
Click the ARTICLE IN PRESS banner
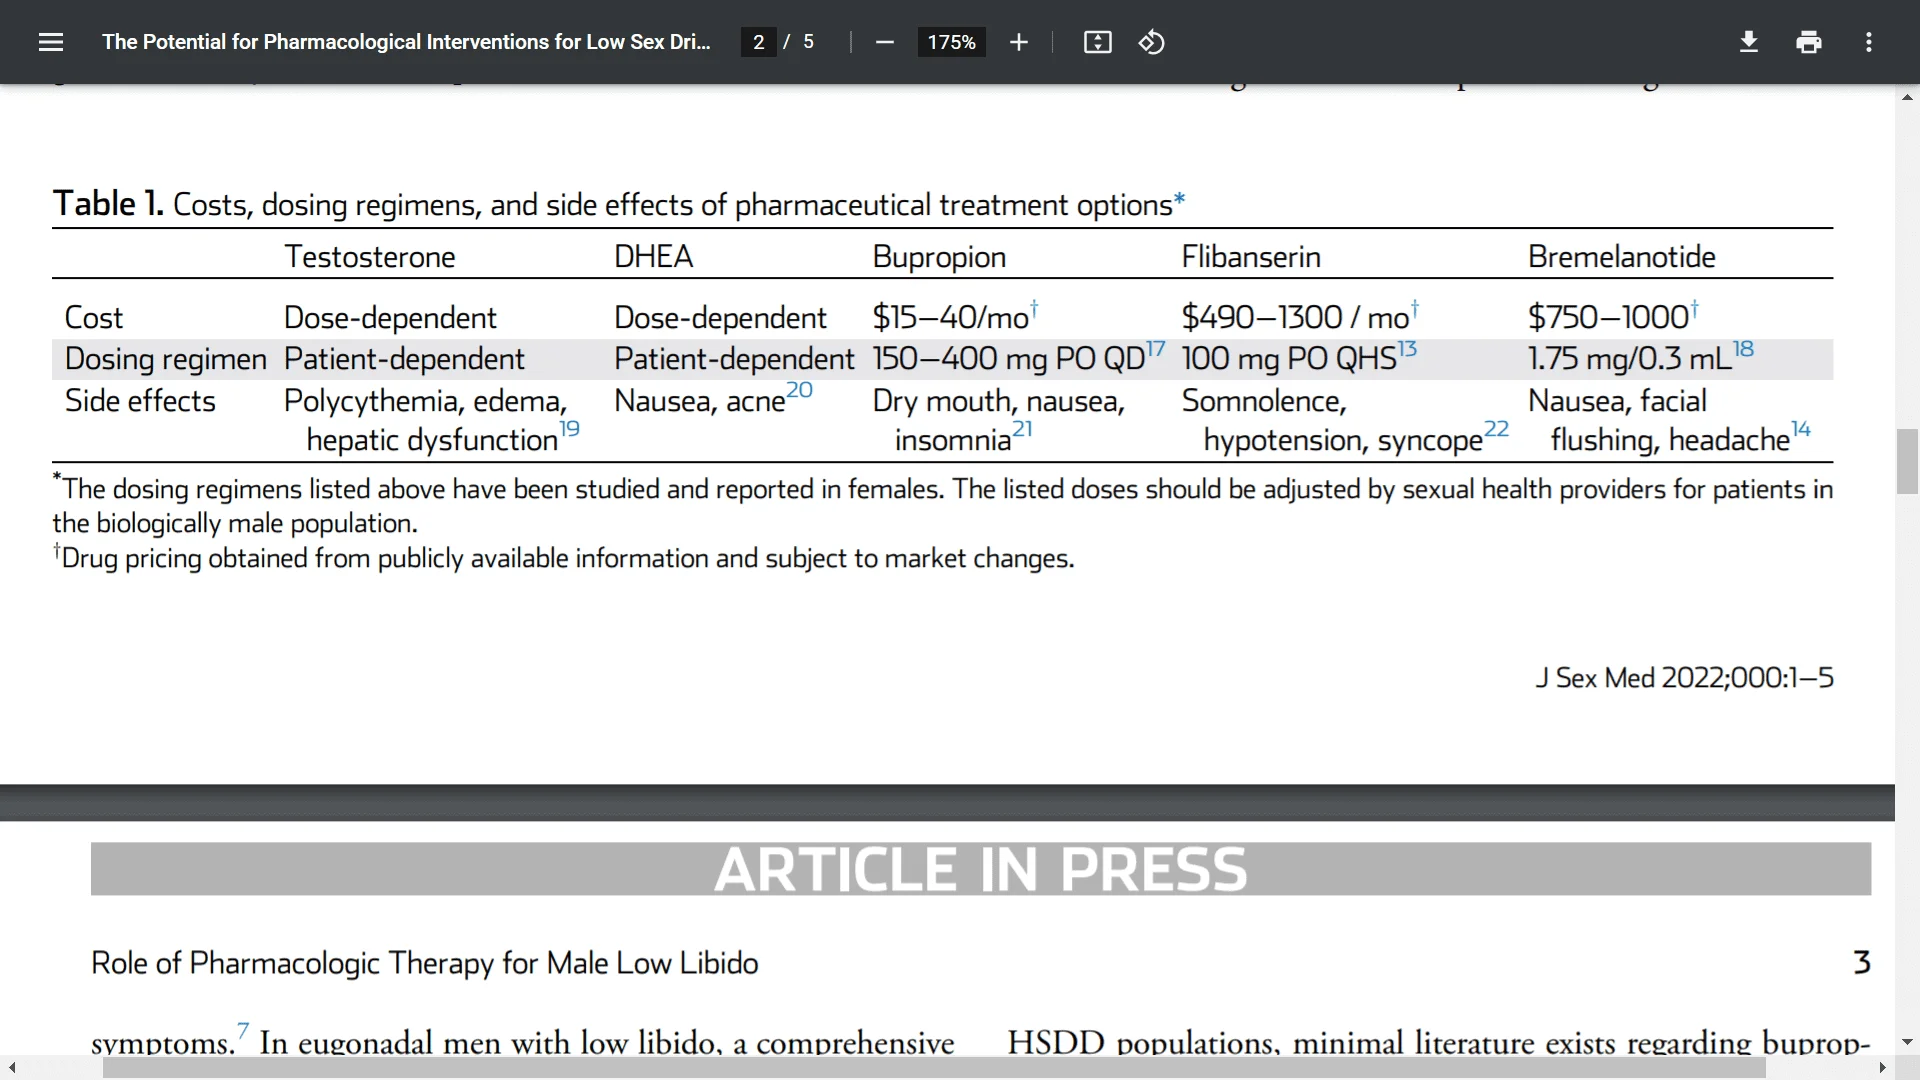pyautogui.click(x=981, y=869)
